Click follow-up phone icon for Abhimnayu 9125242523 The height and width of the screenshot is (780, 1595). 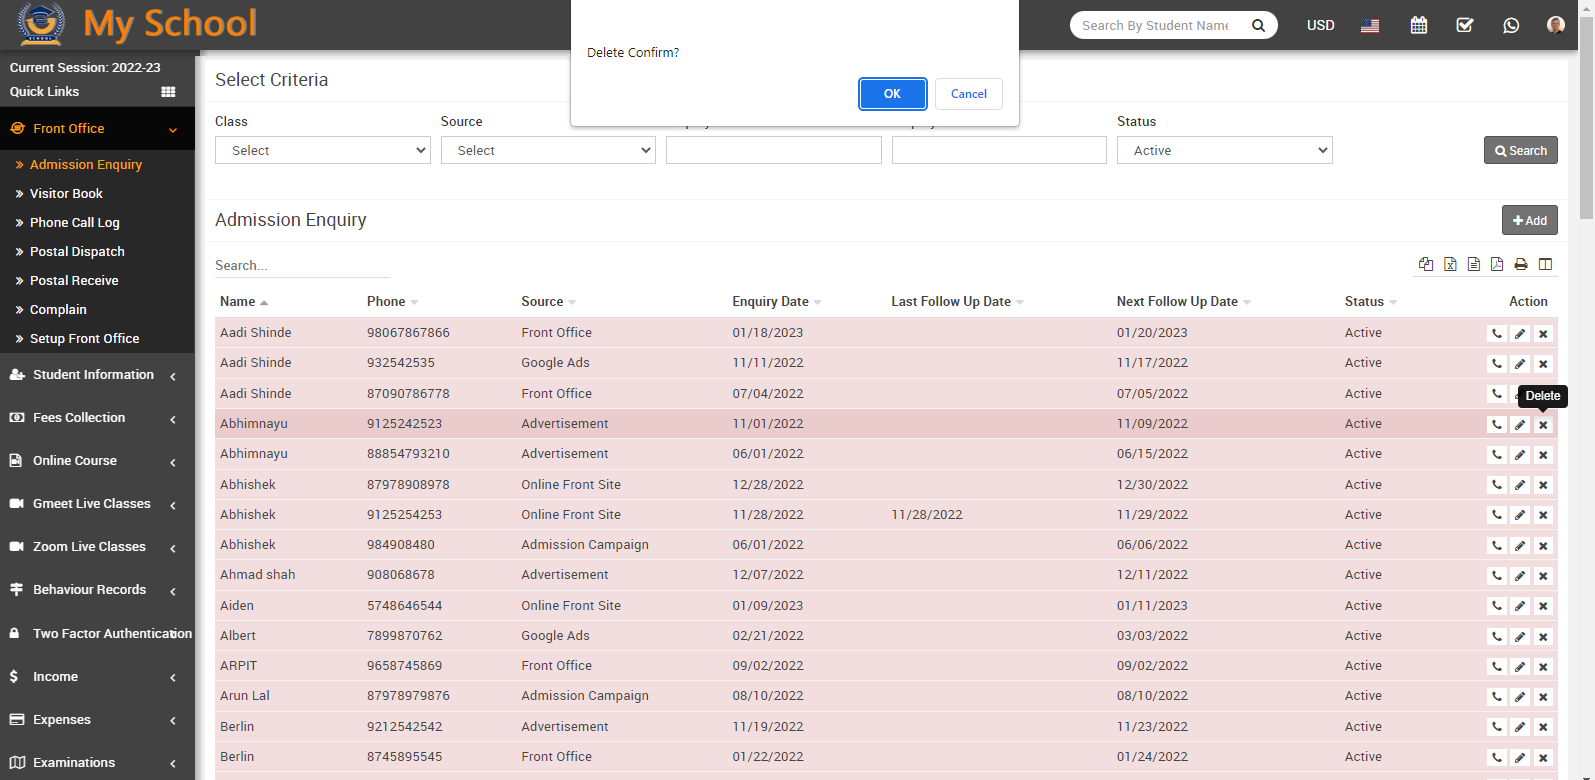point(1497,425)
